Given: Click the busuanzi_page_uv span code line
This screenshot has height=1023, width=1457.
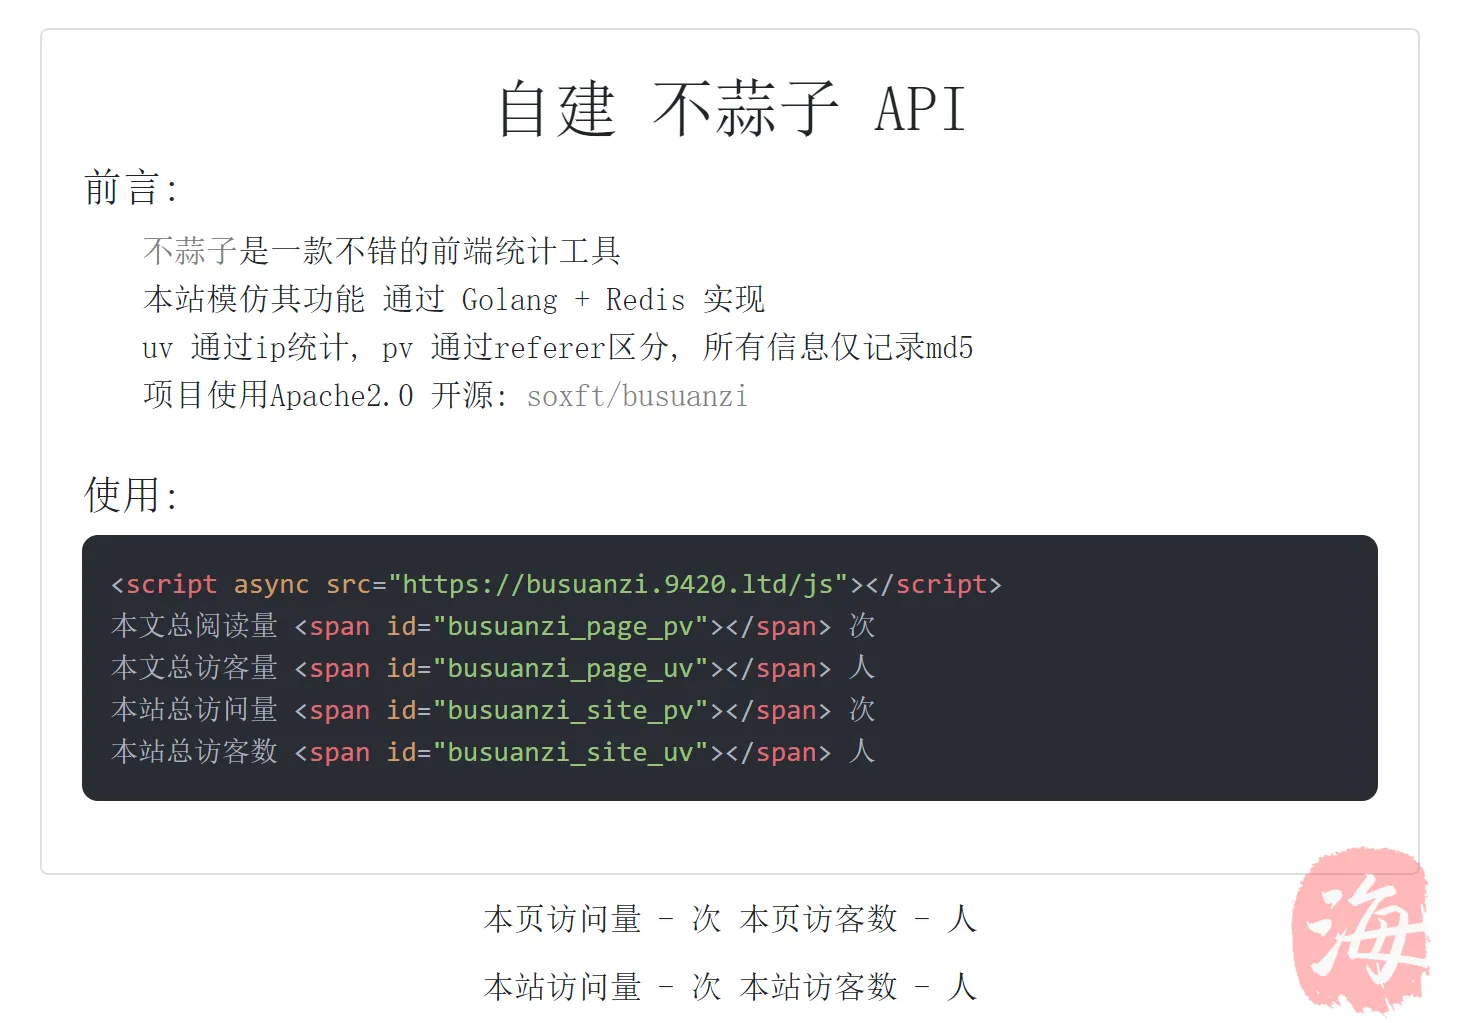Looking at the screenshot, I should 492,668.
